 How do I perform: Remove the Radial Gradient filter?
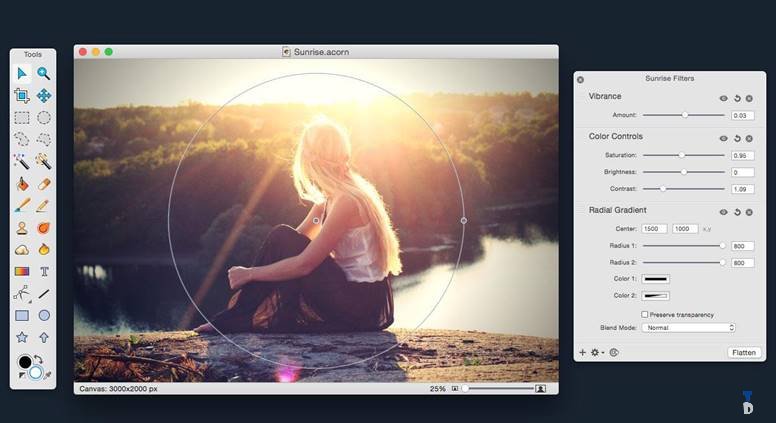click(x=749, y=212)
